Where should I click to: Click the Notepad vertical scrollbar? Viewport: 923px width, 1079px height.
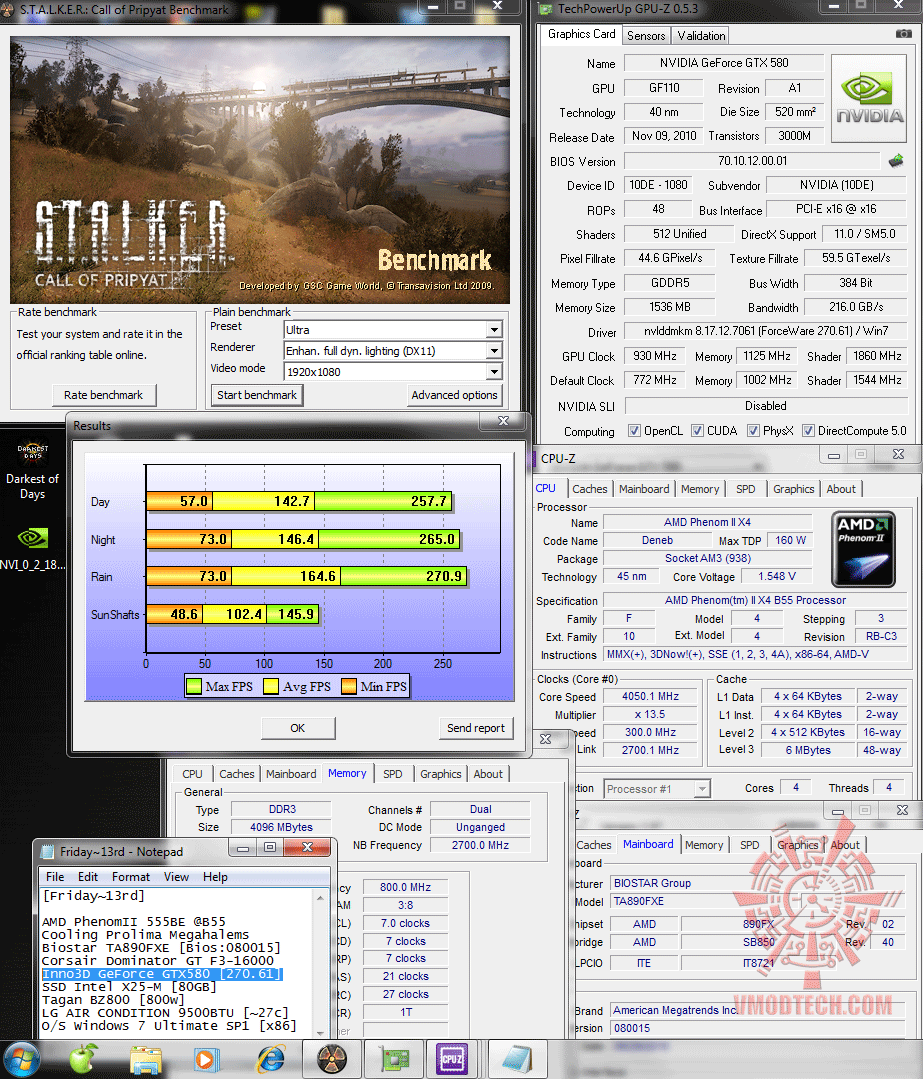click(x=320, y=965)
